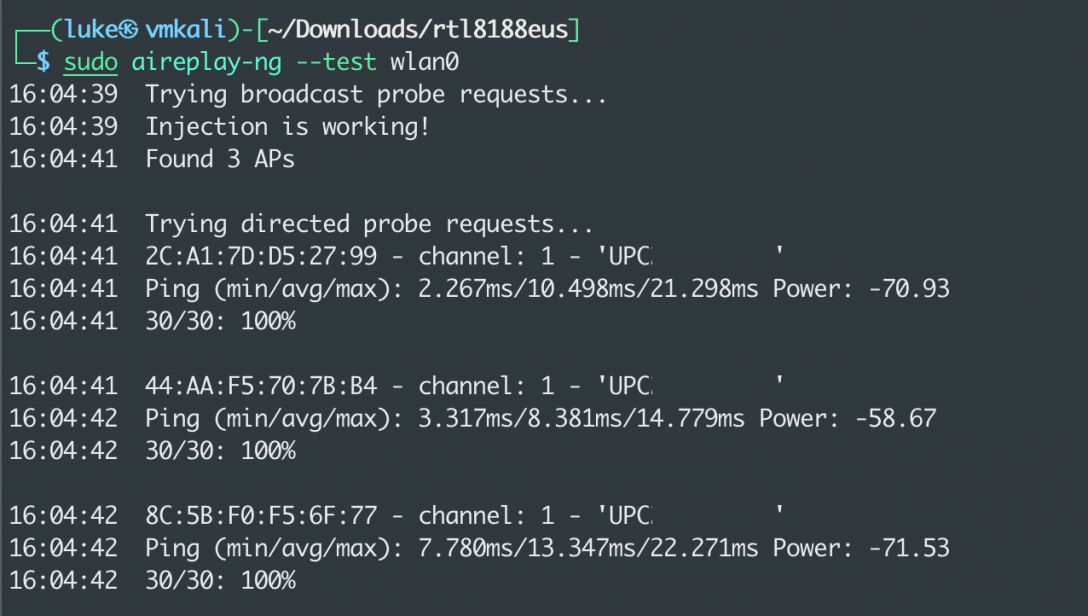Click the ping times 7.780ms/13.347ms/22.271ms

(582, 548)
